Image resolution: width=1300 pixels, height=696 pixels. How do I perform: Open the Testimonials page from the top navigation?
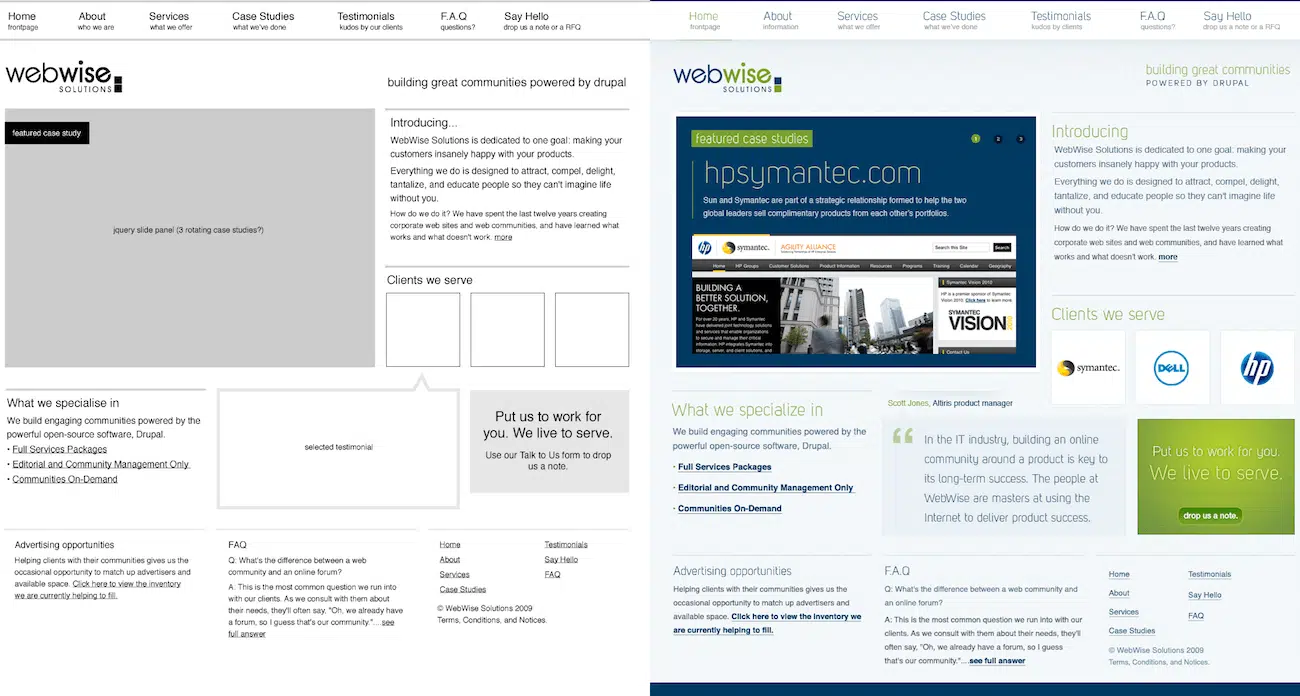click(1060, 16)
